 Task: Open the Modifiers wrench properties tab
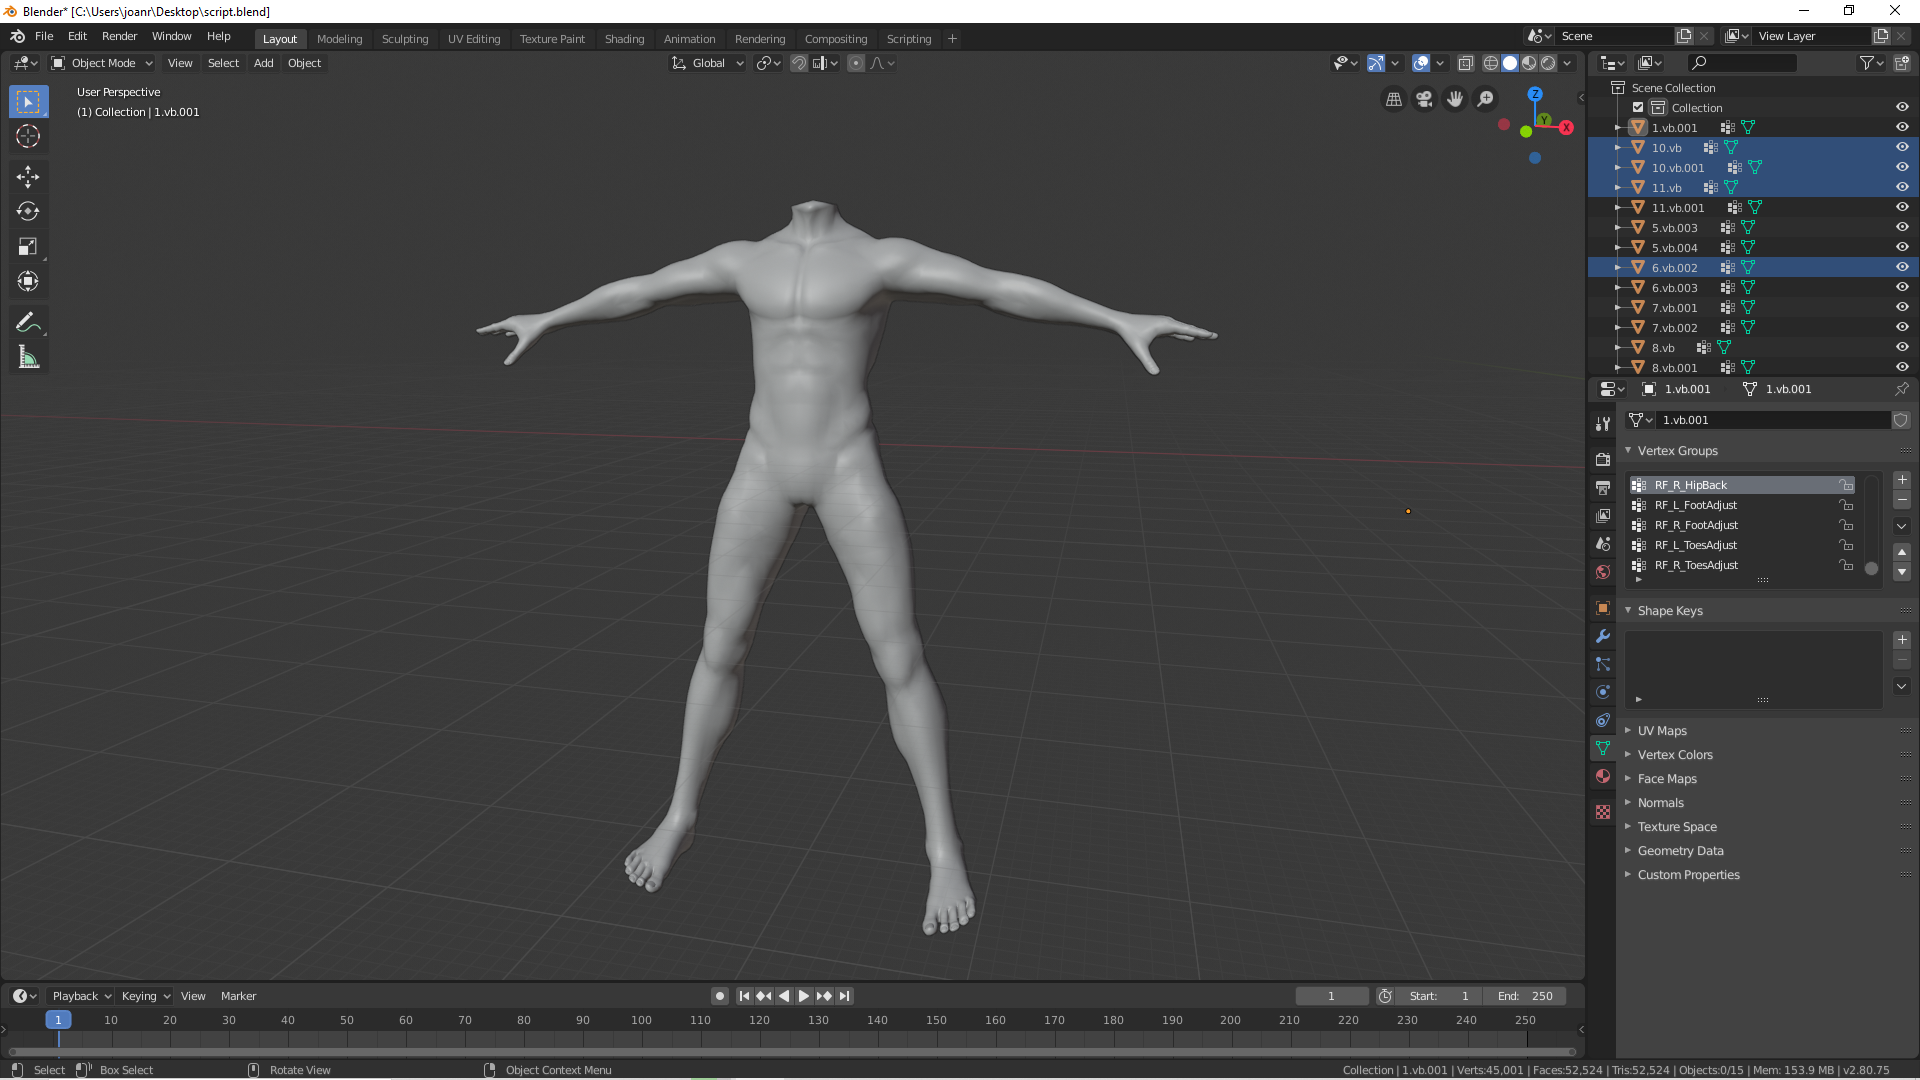coord(1603,636)
